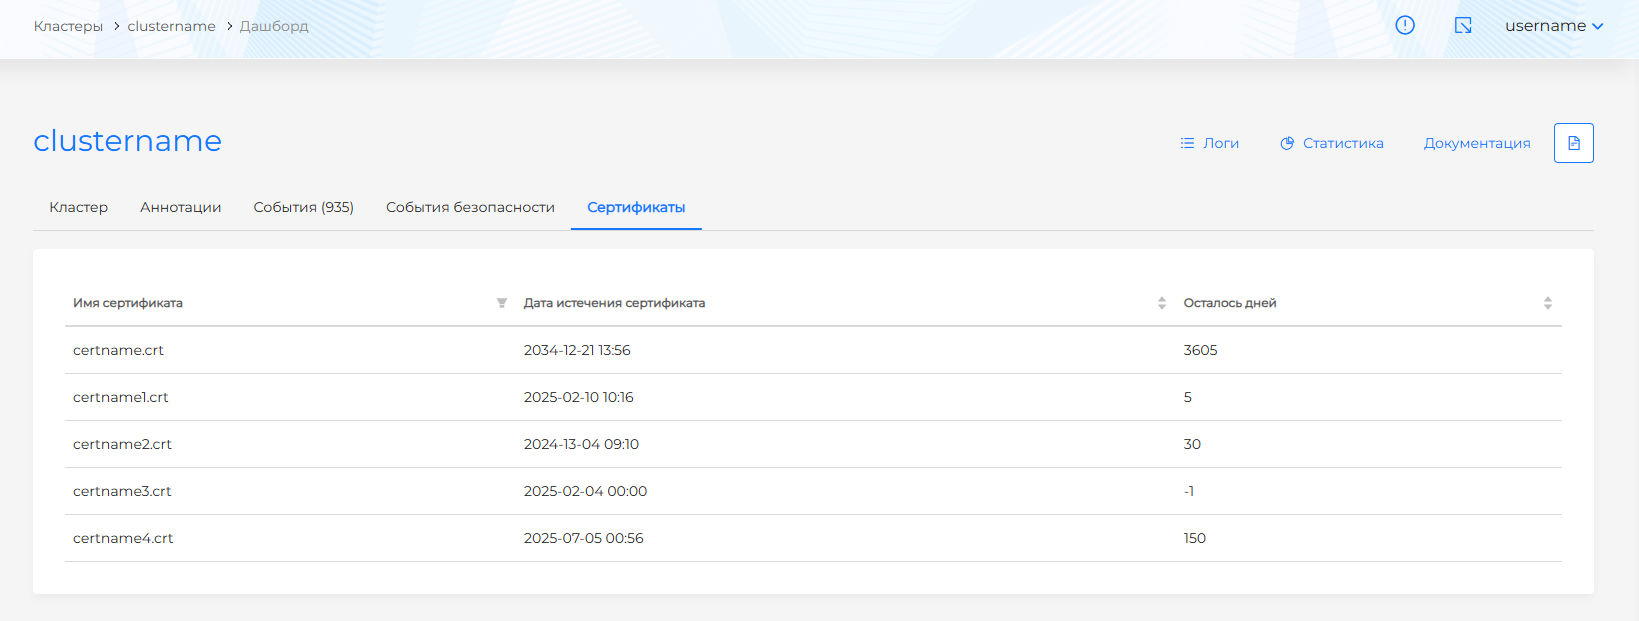Navigate to Кластеры in breadcrumb
The width and height of the screenshot is (1639, 621).
68,26
